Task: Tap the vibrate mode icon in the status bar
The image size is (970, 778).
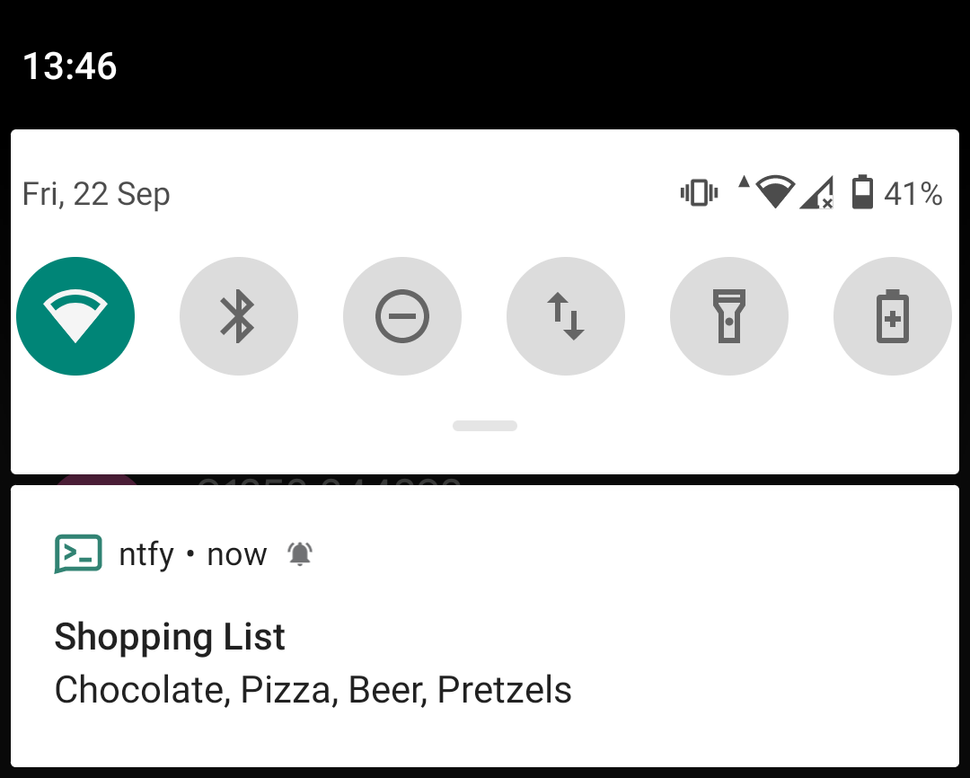Action: pyautogui.click(x=698, y=192)
